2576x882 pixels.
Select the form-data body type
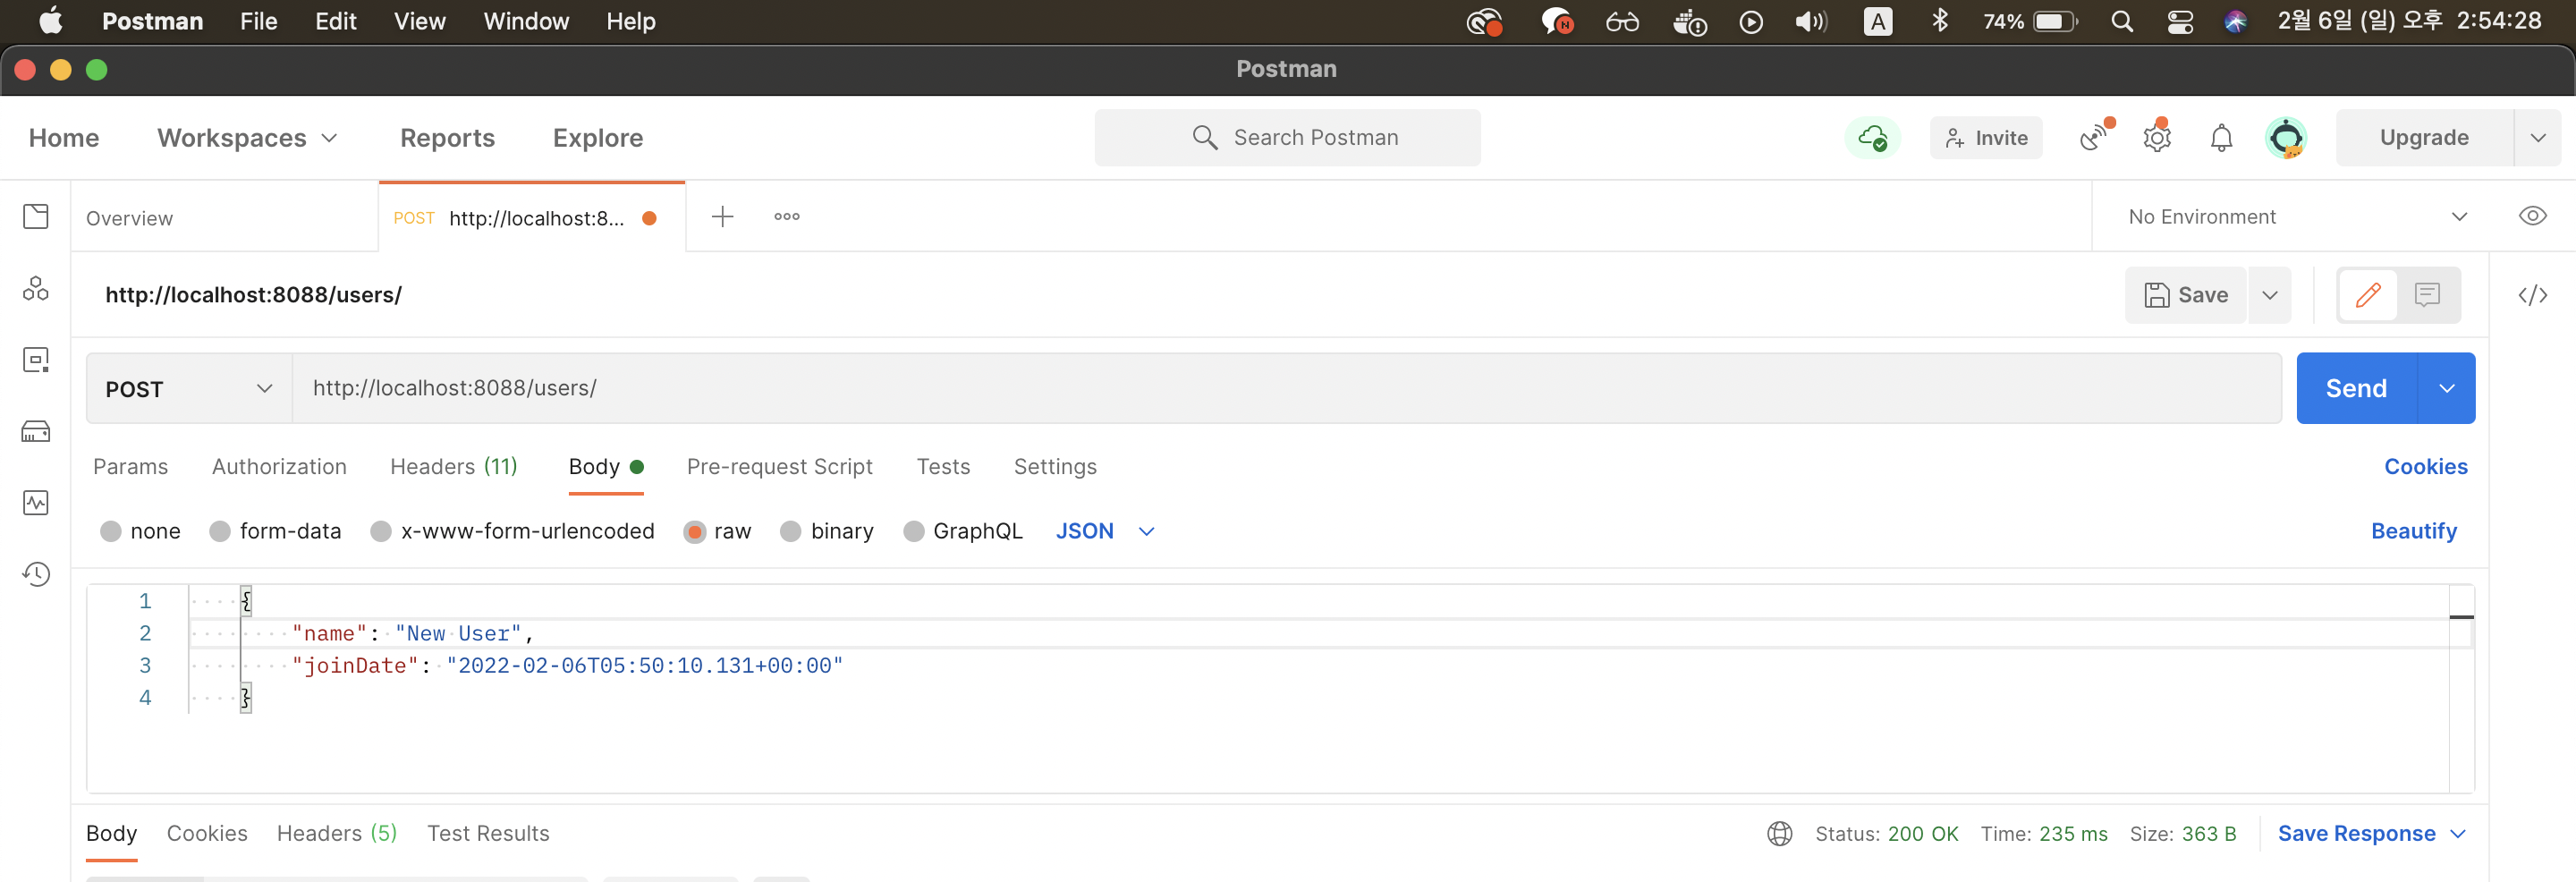coord(220,531)
